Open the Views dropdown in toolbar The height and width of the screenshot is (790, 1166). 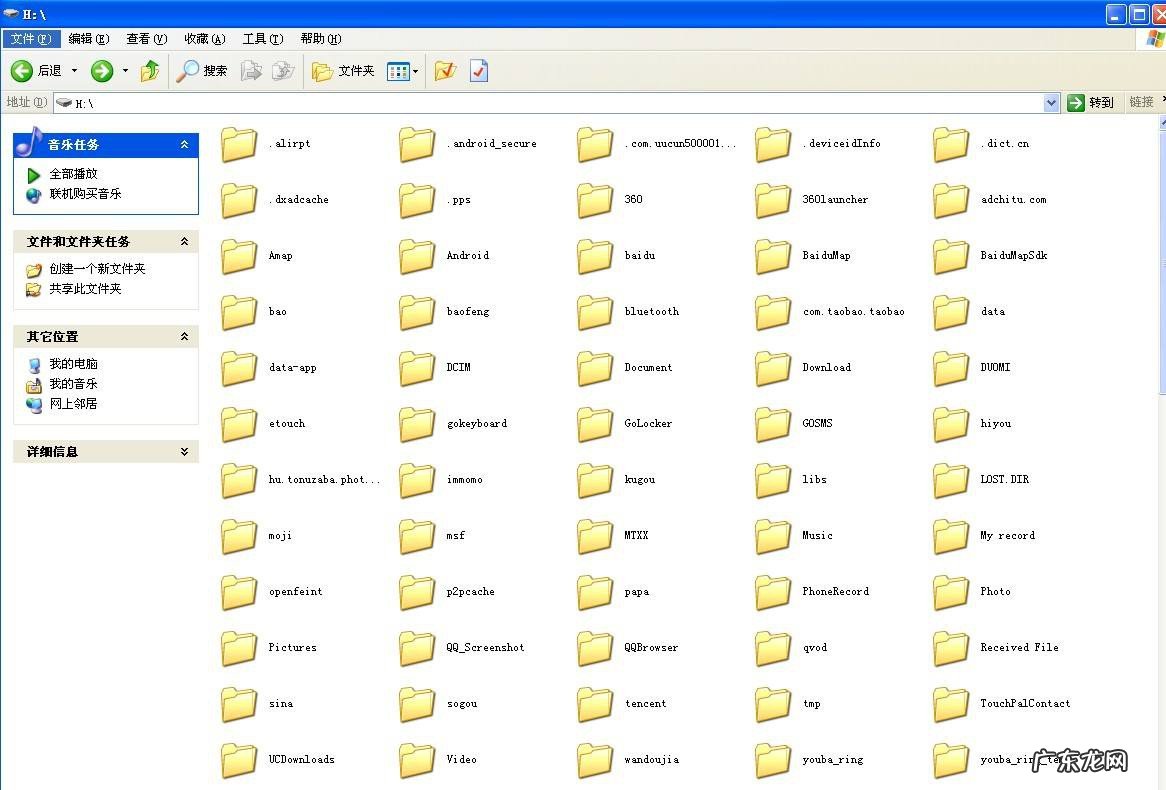(402, 71)
